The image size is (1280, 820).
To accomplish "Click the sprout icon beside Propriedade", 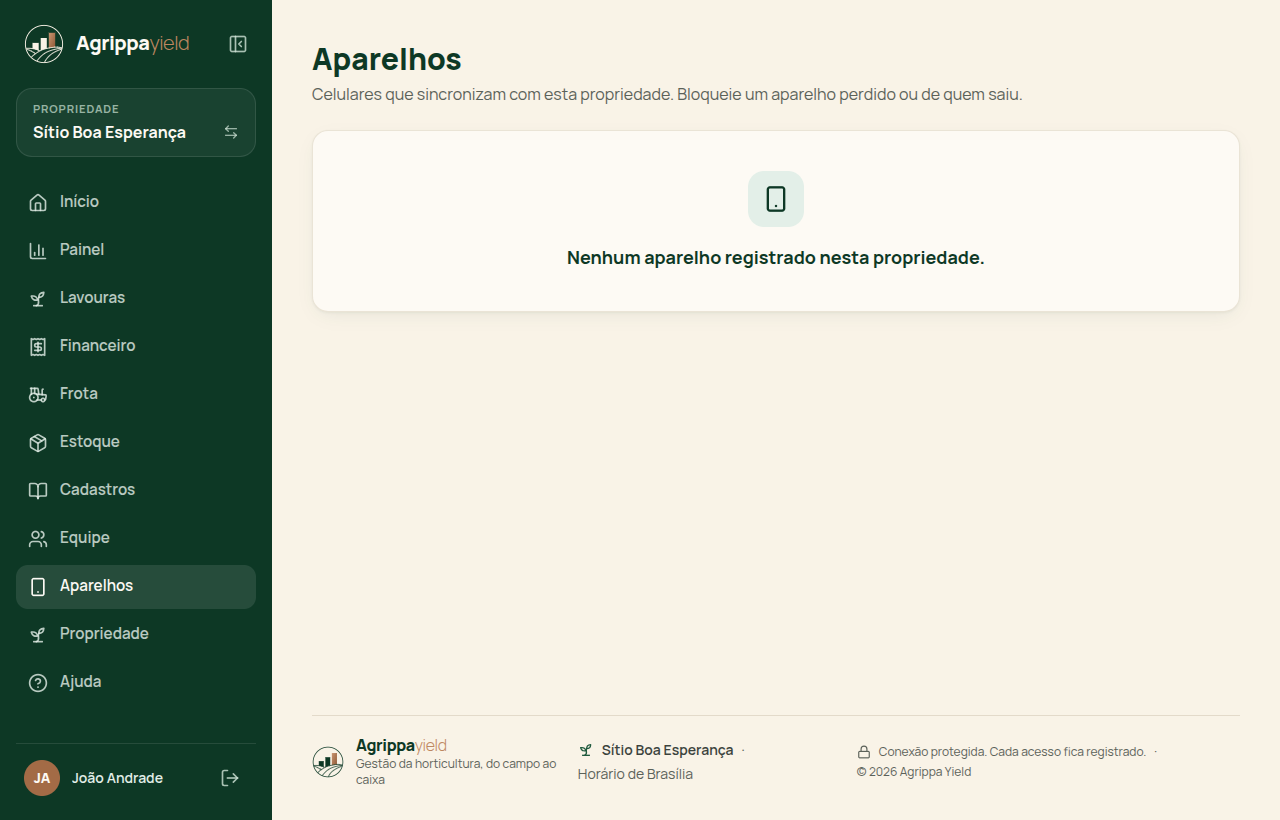I will 38,634.
